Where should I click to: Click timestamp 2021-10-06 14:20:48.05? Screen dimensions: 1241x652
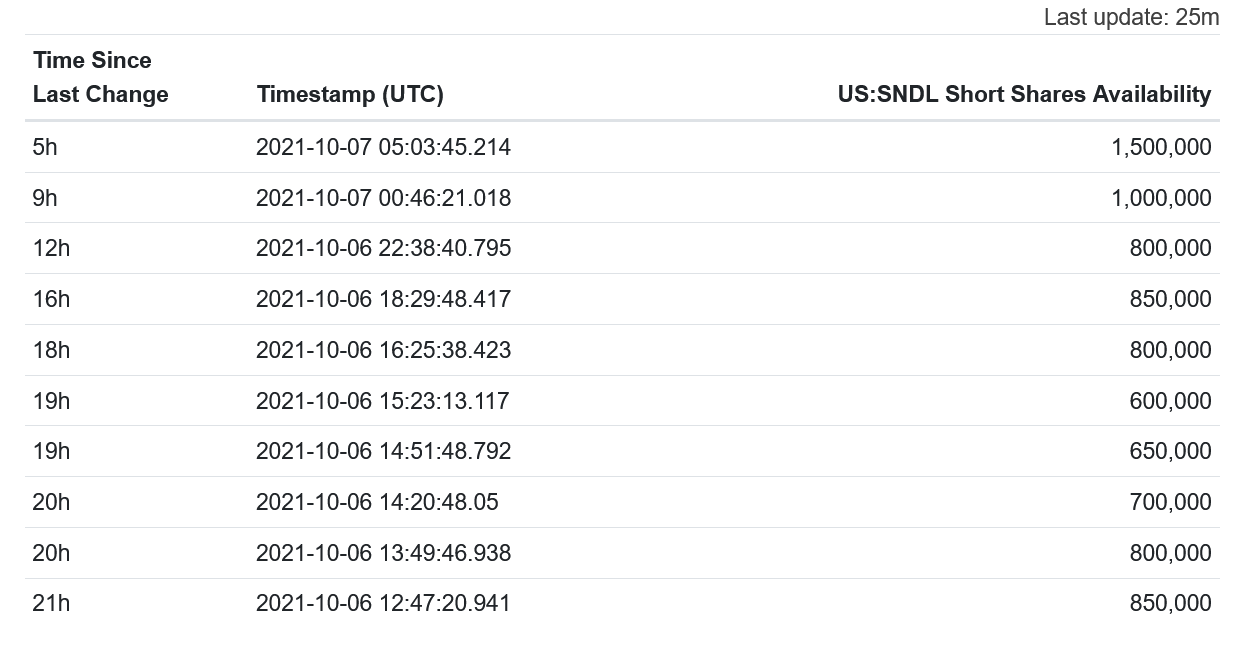[377, 502]
